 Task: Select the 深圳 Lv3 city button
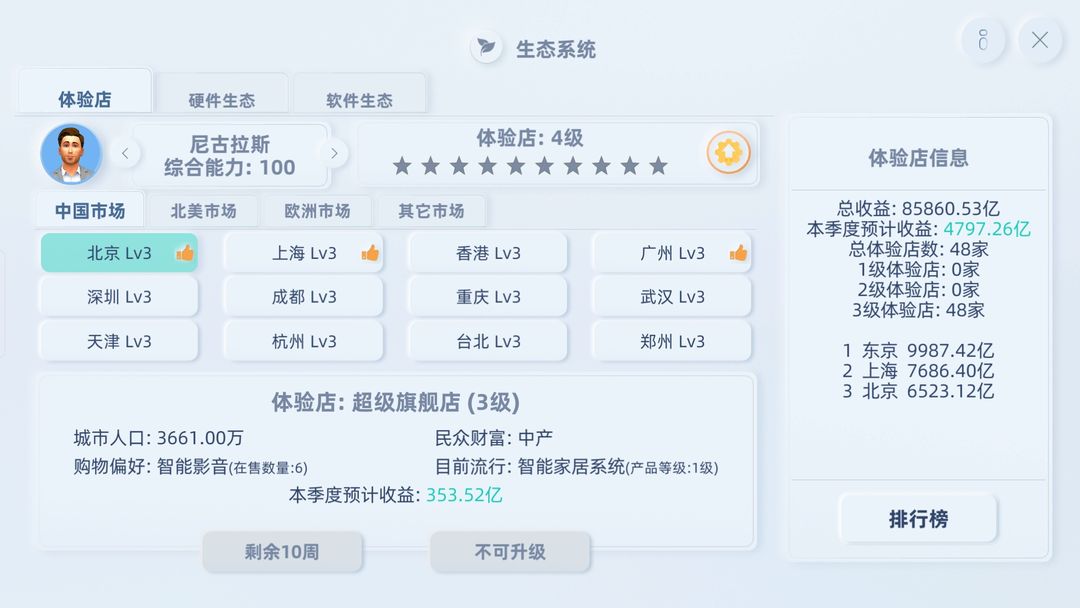[x=118, y=297]
